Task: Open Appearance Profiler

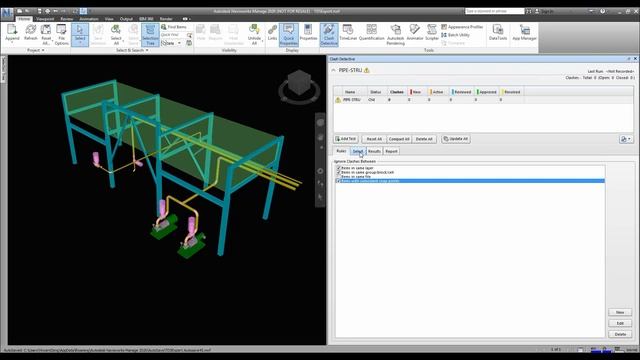Action: tap(462, 27)
